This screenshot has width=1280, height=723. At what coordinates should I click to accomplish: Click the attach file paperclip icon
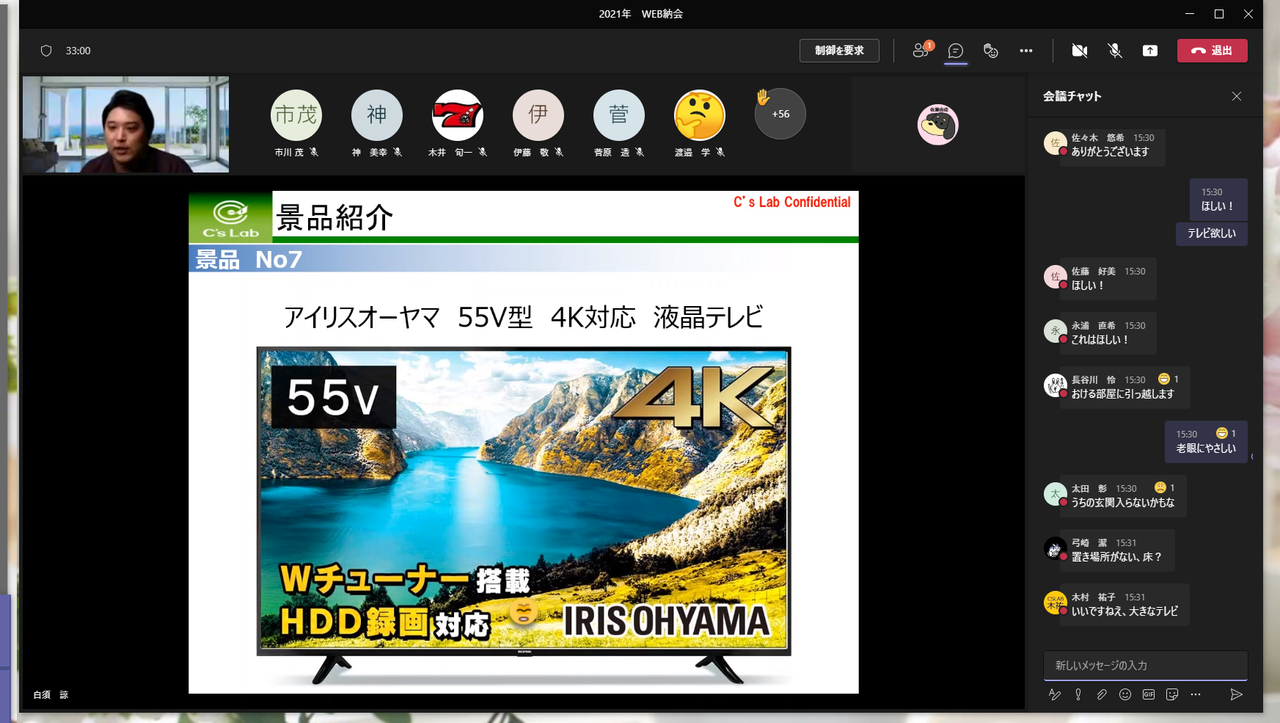coord(1101,694)
